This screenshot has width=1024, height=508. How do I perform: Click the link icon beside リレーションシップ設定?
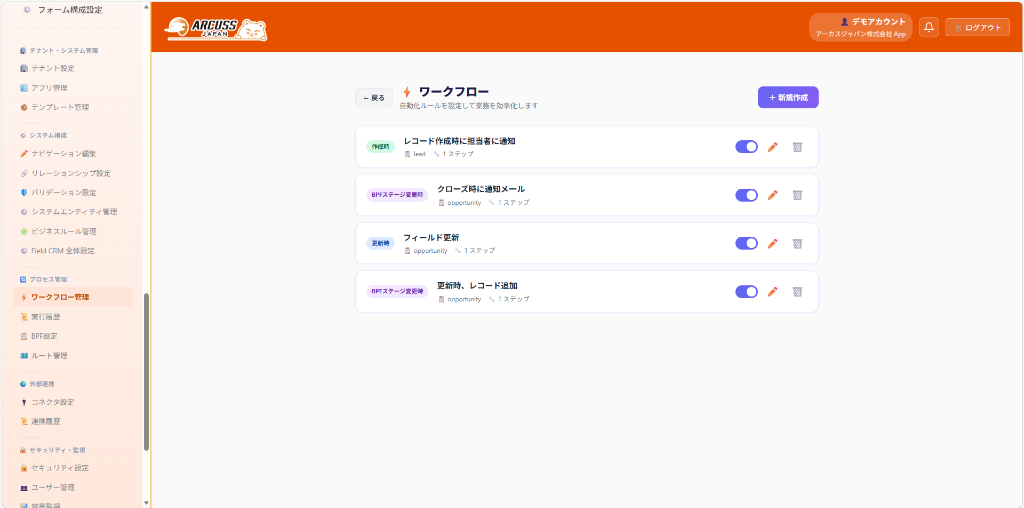coord(24,173)
